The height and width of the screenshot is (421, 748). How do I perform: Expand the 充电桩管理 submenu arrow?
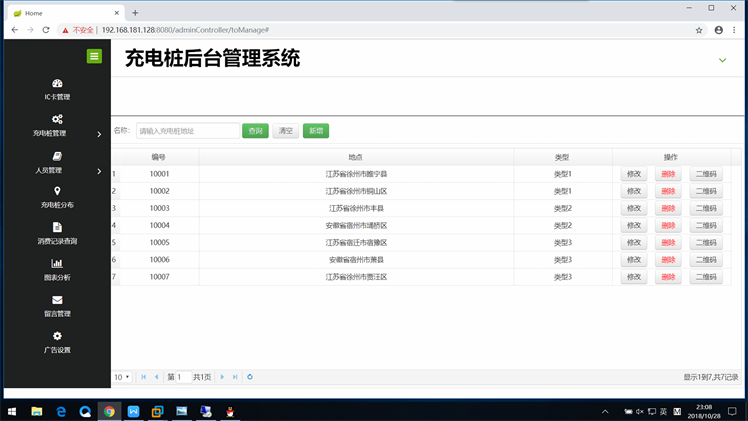coord(99,134)
